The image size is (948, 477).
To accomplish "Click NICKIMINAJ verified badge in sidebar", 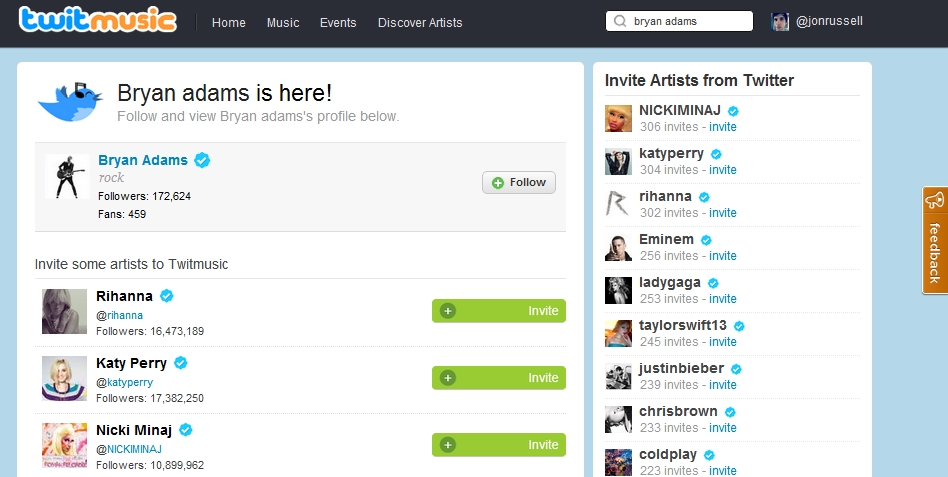I will click(x=733, y=111).
